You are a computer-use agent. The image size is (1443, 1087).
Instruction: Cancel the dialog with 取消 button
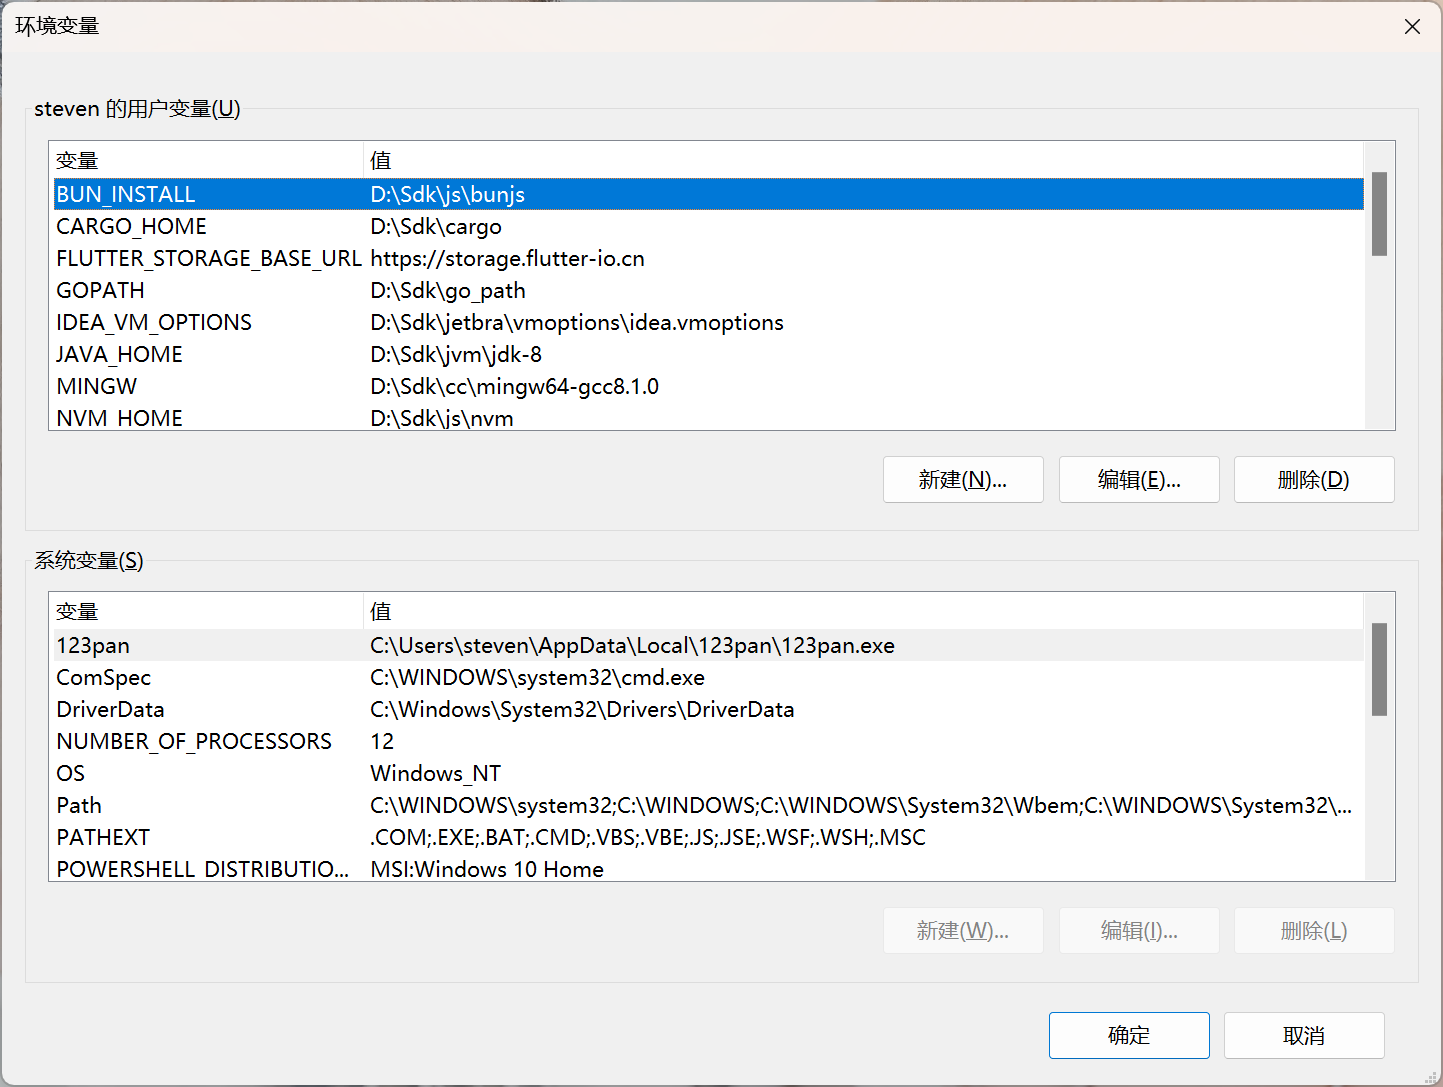tap(1303, 1035)
